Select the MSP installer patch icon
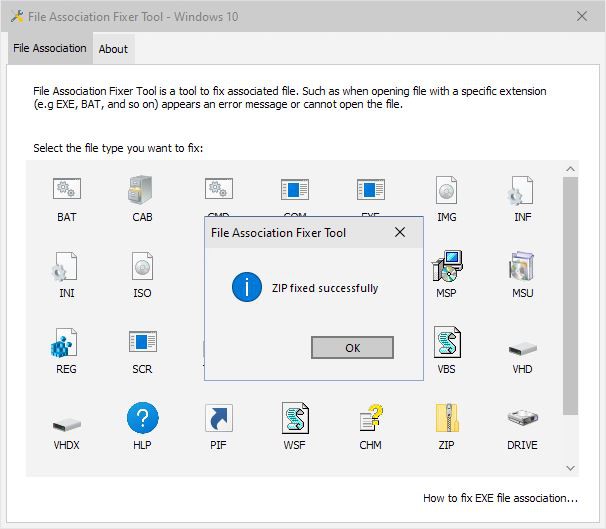 tap(447, 266)
